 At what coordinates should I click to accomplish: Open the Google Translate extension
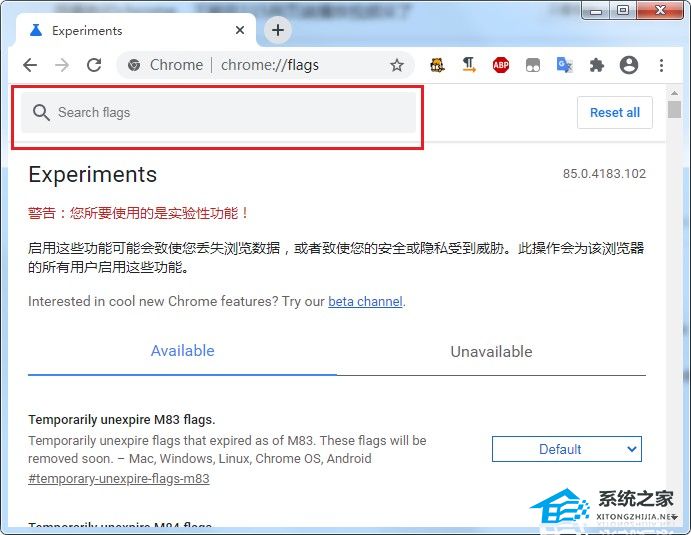click(x=565, y=65)
